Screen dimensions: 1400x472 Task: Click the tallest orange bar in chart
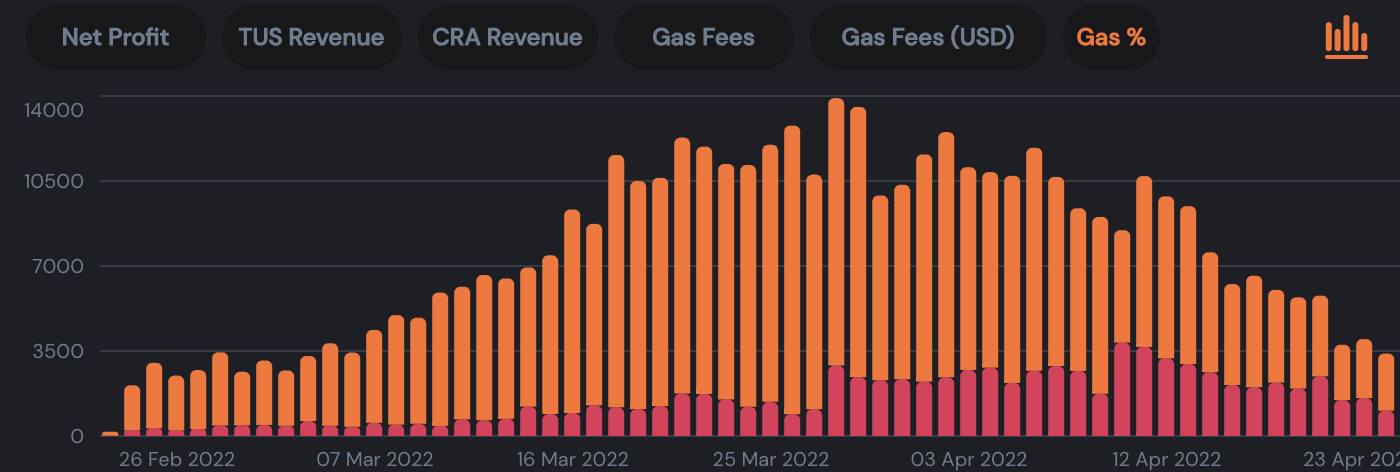coord(836,232)
